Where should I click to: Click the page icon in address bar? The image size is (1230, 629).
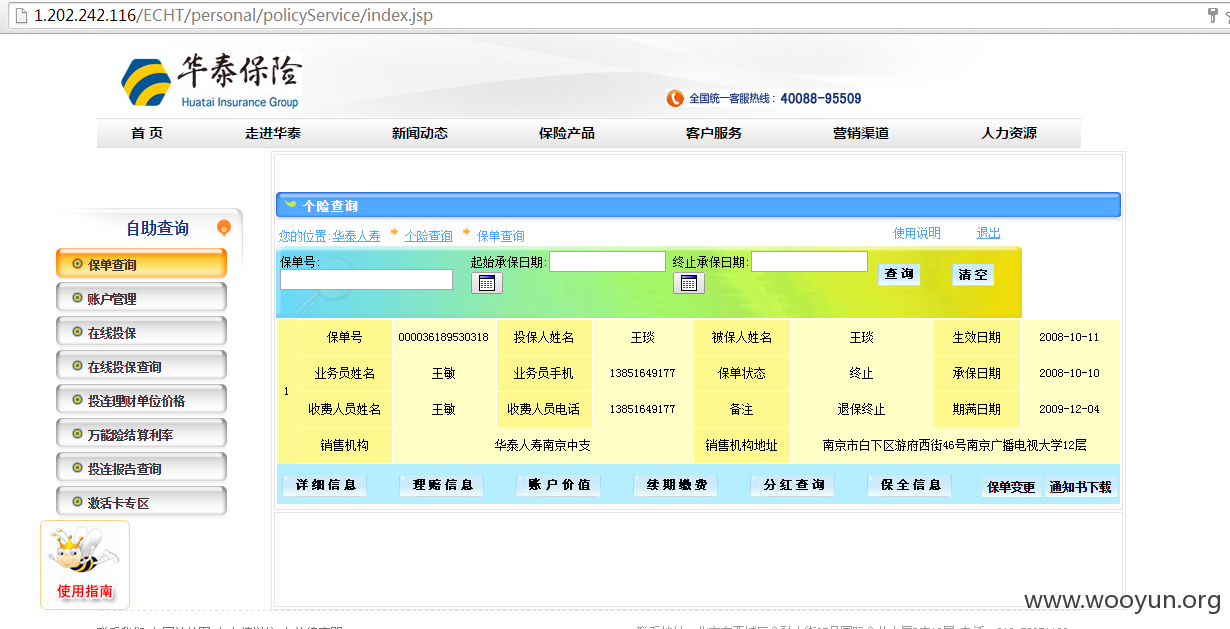(20, 16)
